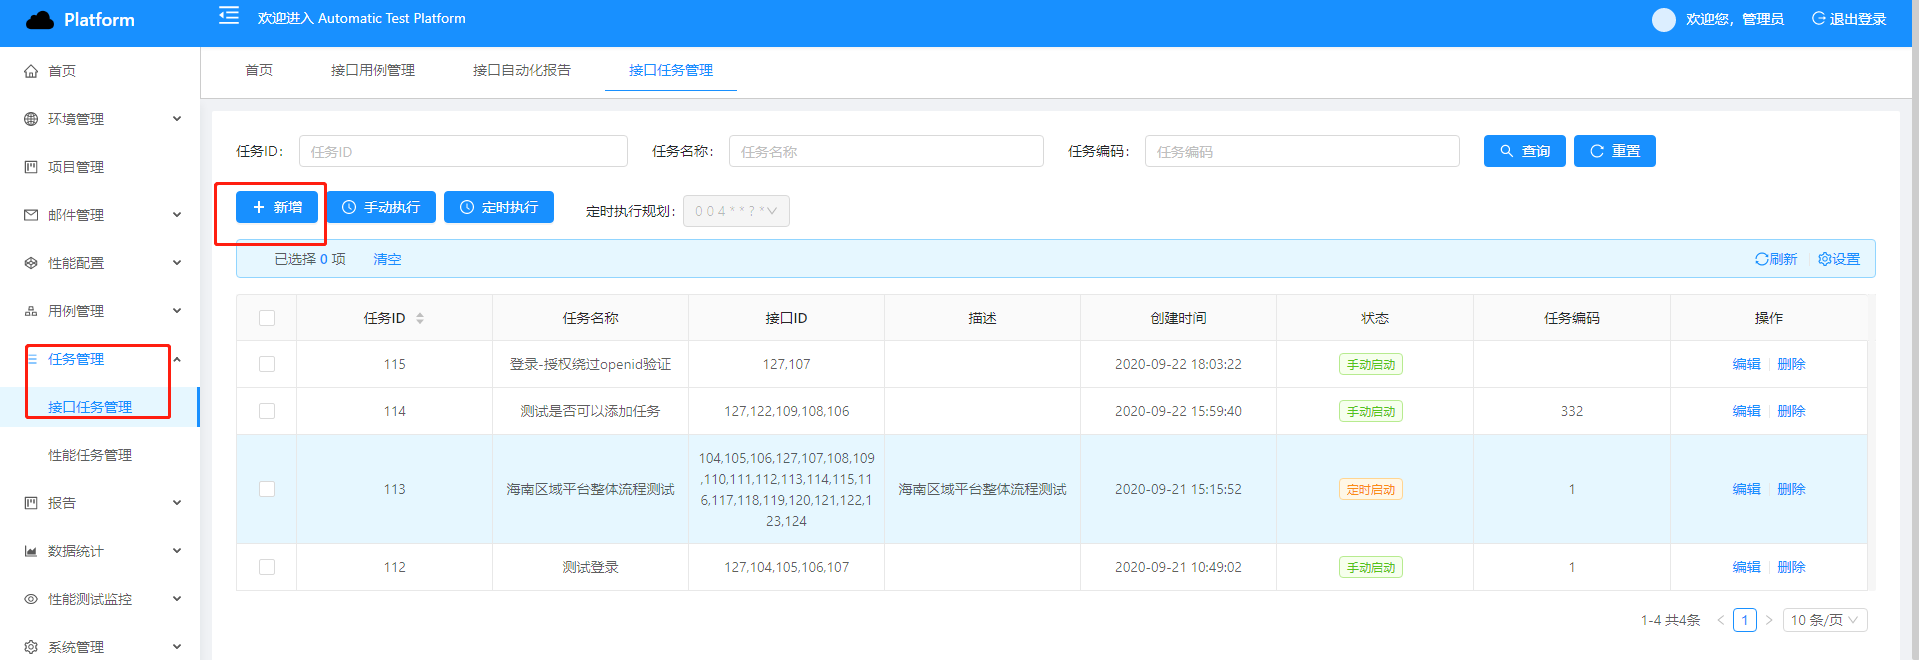
Task: Expand the 环境管理 menu chevron
Action: pos(177,119)
